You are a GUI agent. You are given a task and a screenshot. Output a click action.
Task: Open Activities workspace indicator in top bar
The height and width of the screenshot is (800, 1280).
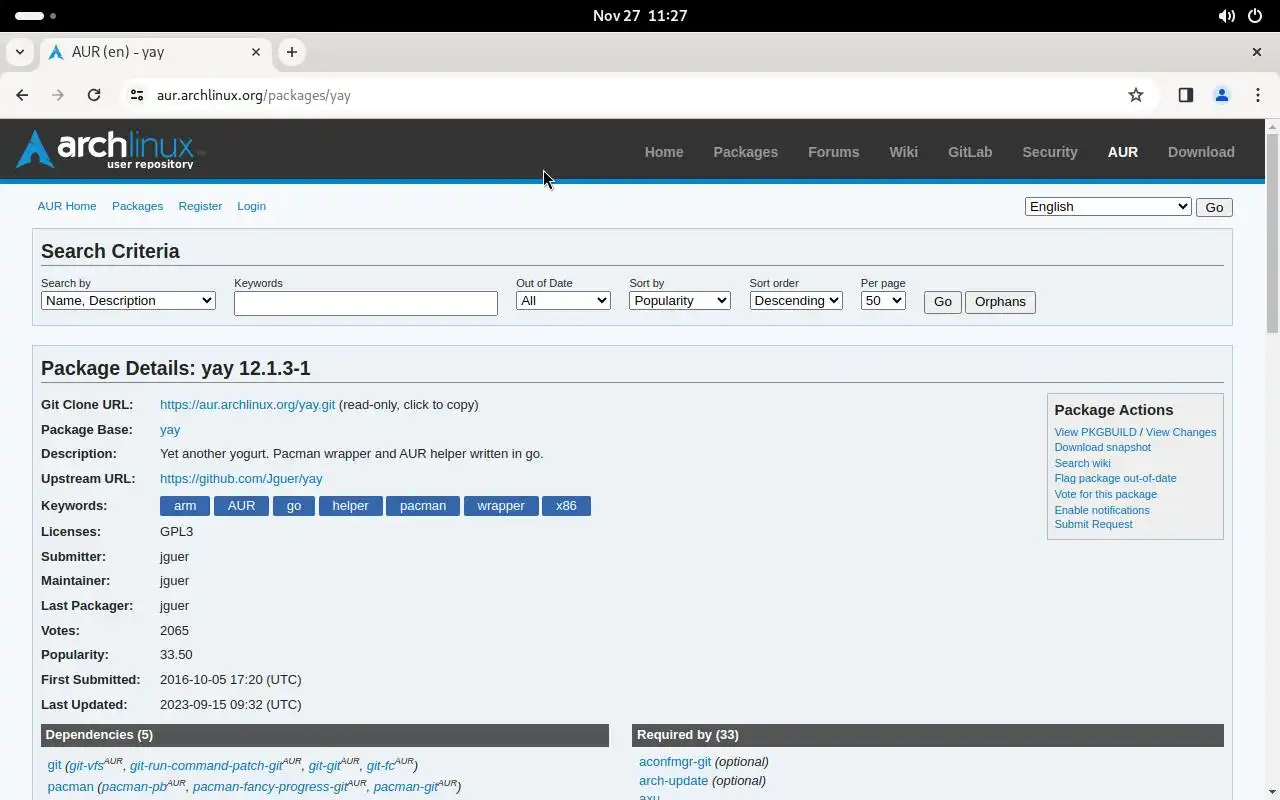tap(36, 16)
